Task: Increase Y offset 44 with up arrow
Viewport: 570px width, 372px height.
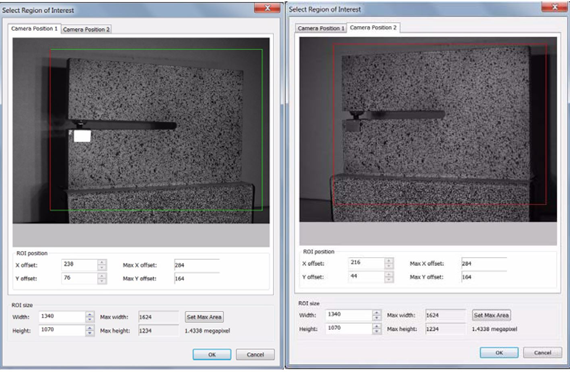Action: pyautogui.click(x=389, y=274)
